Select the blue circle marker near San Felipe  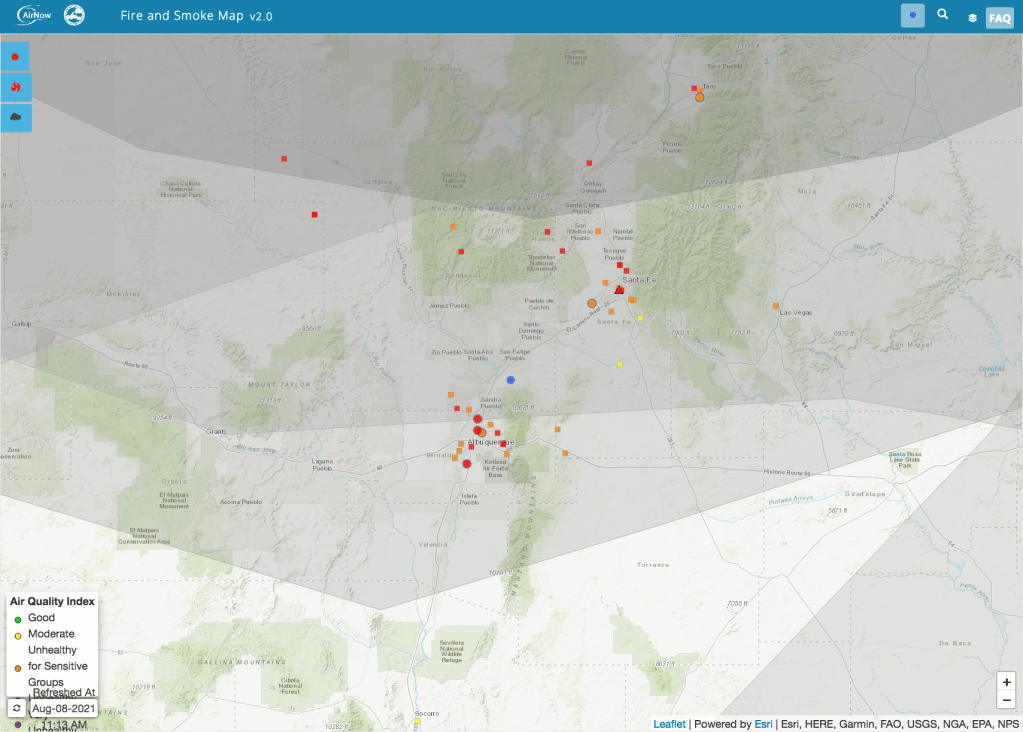click(510, 380)
